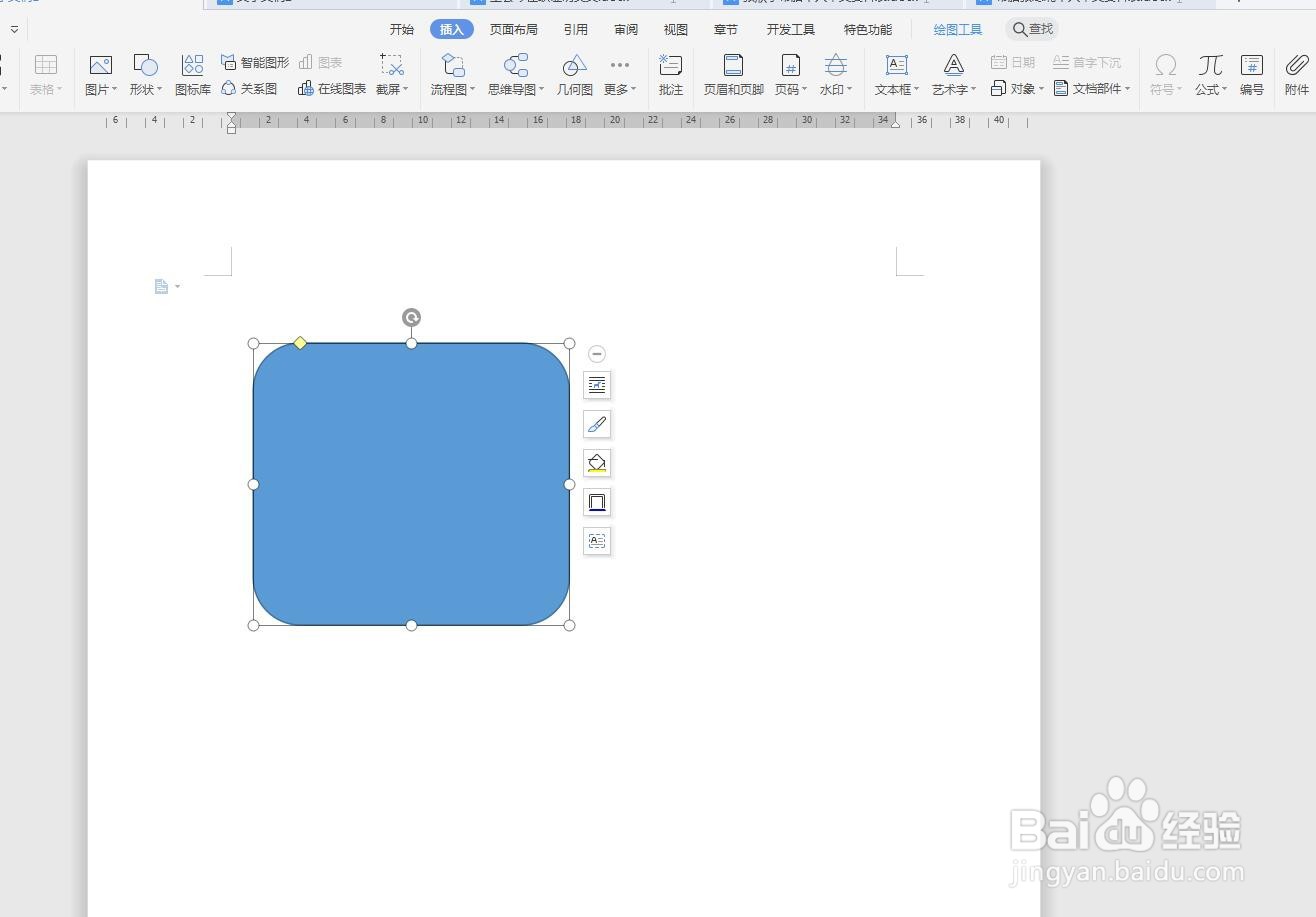Viewport: 1316px width, 917px height.
Task: Open the shape style brush button
Action: pos(597,424)
